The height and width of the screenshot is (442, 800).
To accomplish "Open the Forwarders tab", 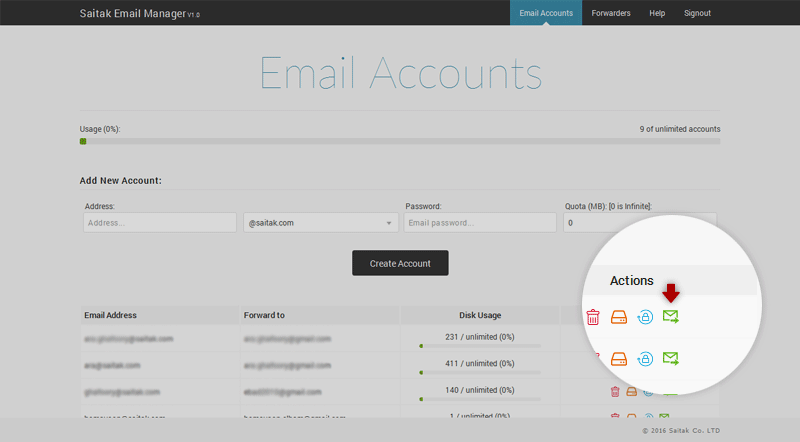I will click(x=610, y=13).
